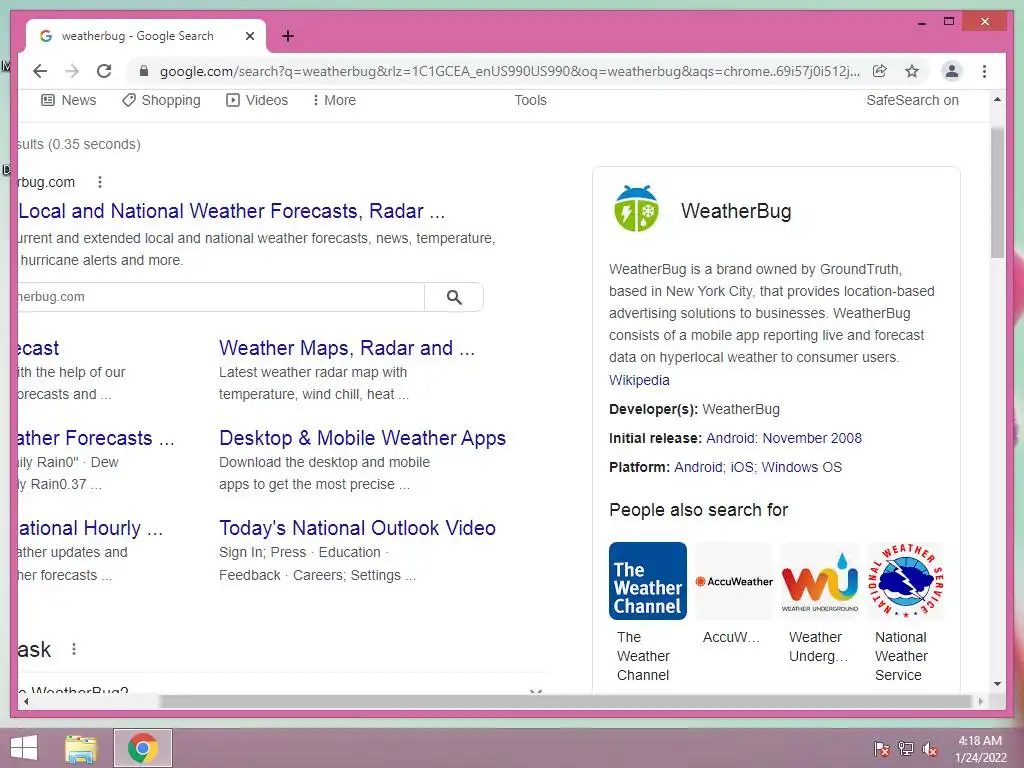Open Today's National Outlook Video link
This screenshot has width=1024, height=768.
[357, 528]
